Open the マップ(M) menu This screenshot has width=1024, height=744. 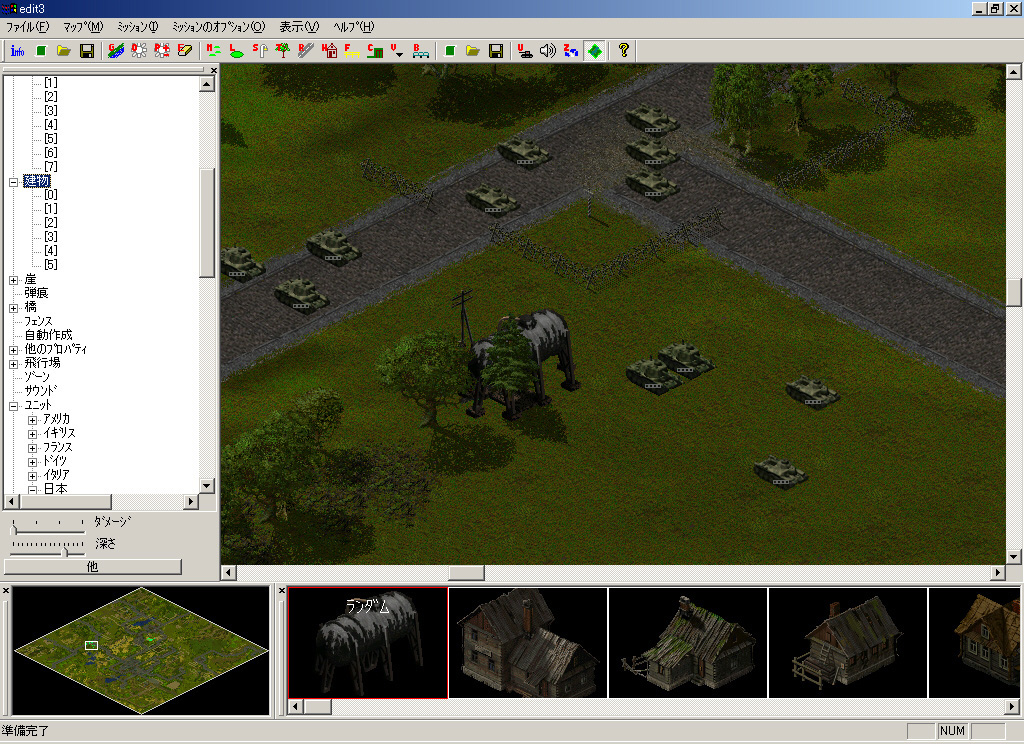click(83, 27)
